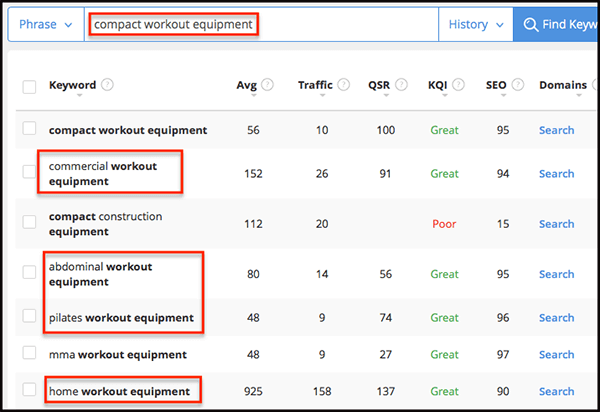600x412 pixels.
Task: Open SEO column help icon
Action: (x=518, y=85)
